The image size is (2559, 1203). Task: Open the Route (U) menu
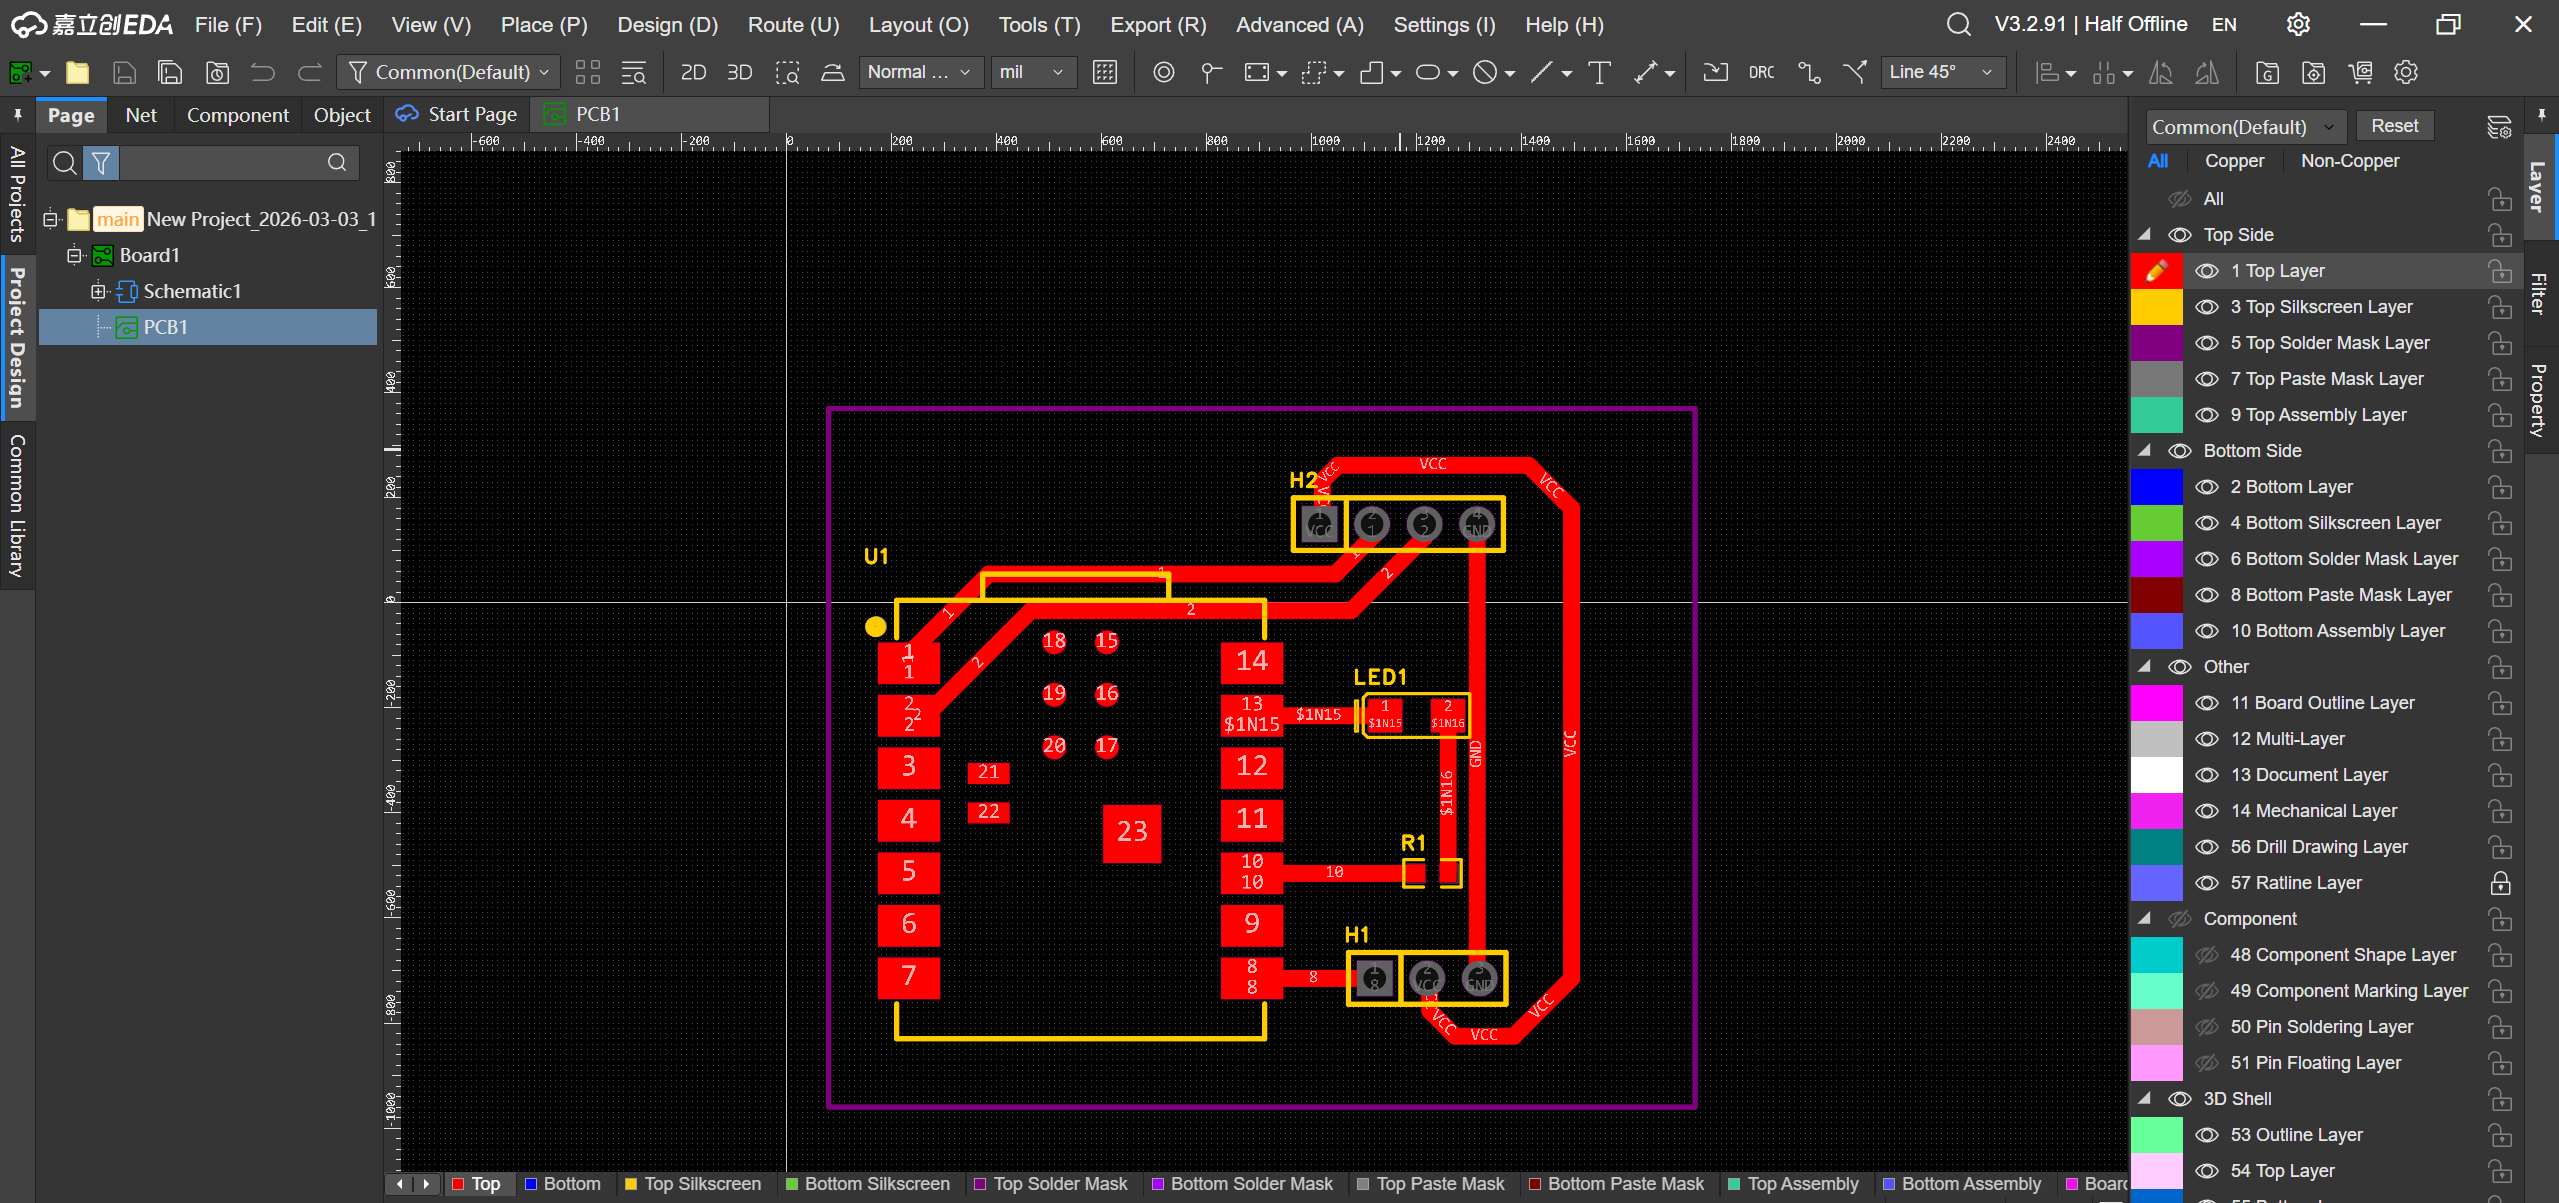[793, 24]
